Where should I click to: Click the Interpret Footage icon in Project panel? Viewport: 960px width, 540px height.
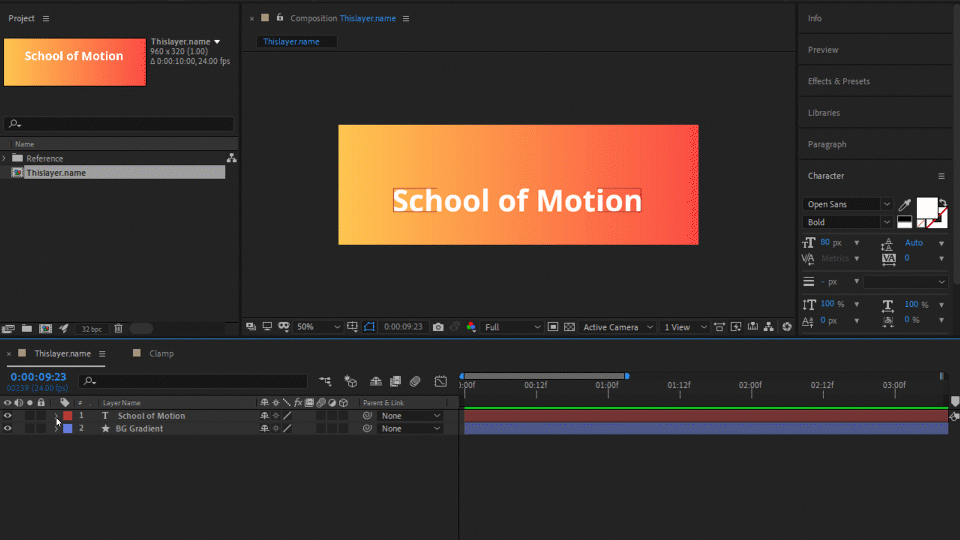coord(8,329)
